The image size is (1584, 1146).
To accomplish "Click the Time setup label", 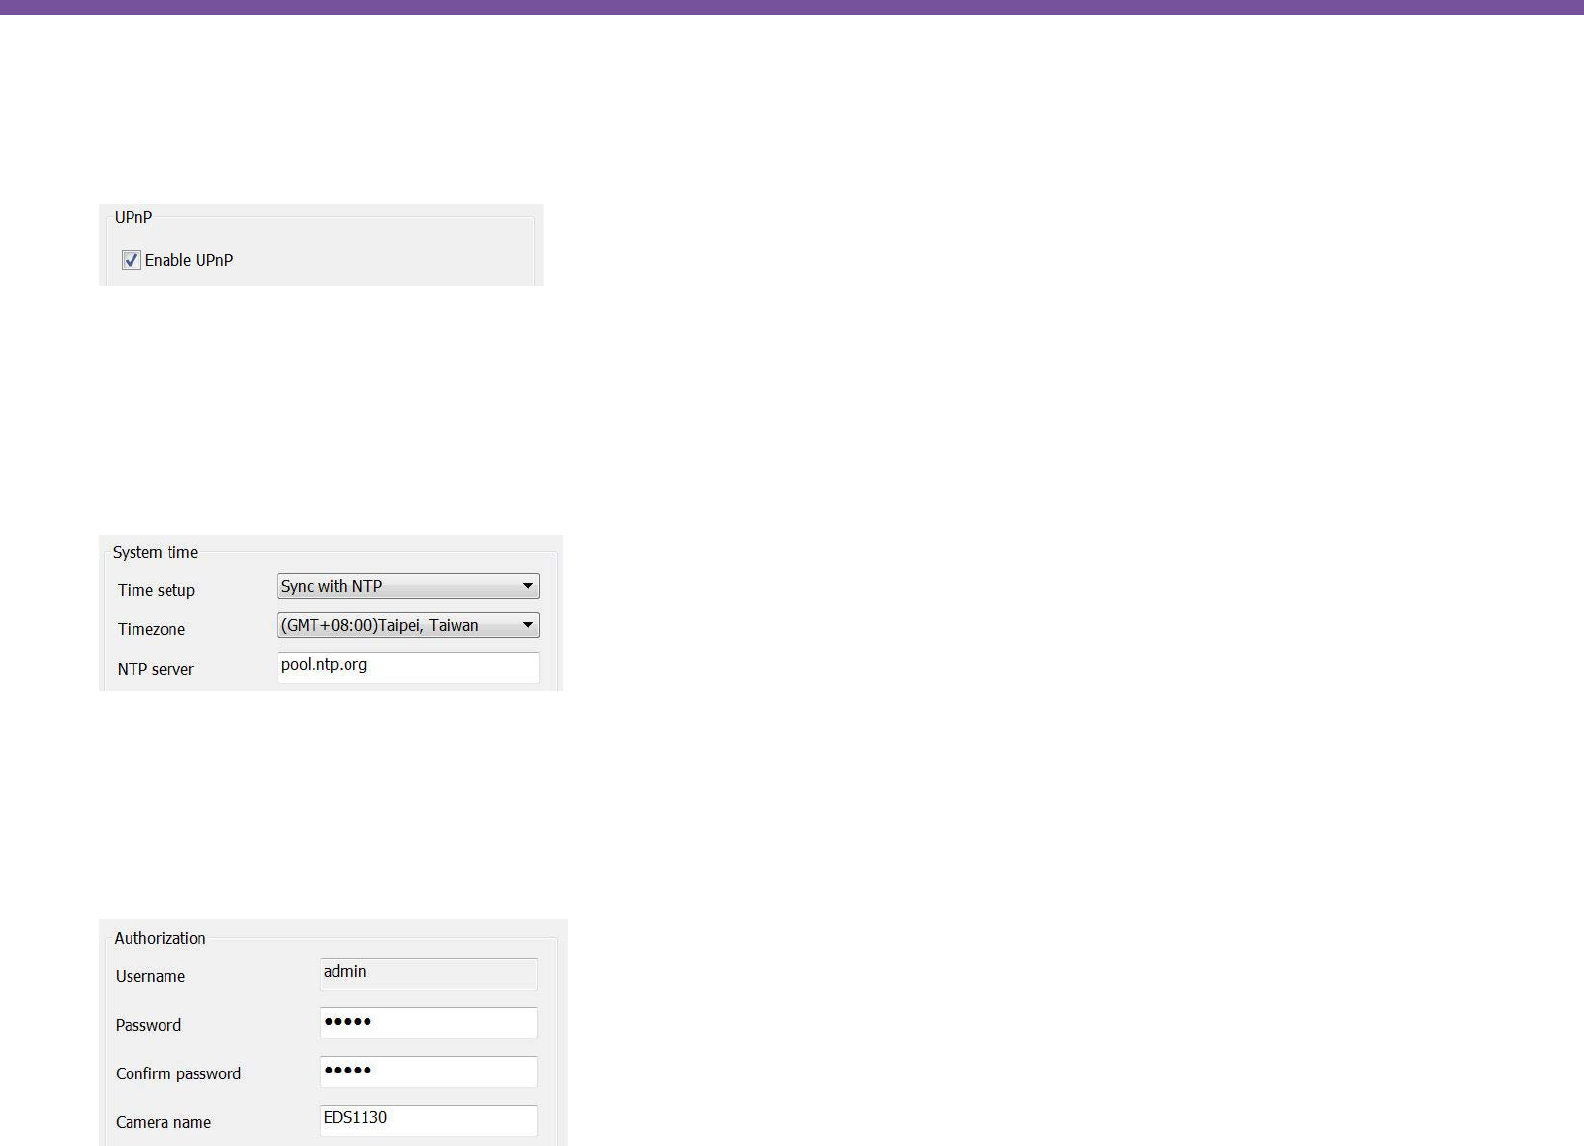I will pyautogui.click(x=156, y=590).
